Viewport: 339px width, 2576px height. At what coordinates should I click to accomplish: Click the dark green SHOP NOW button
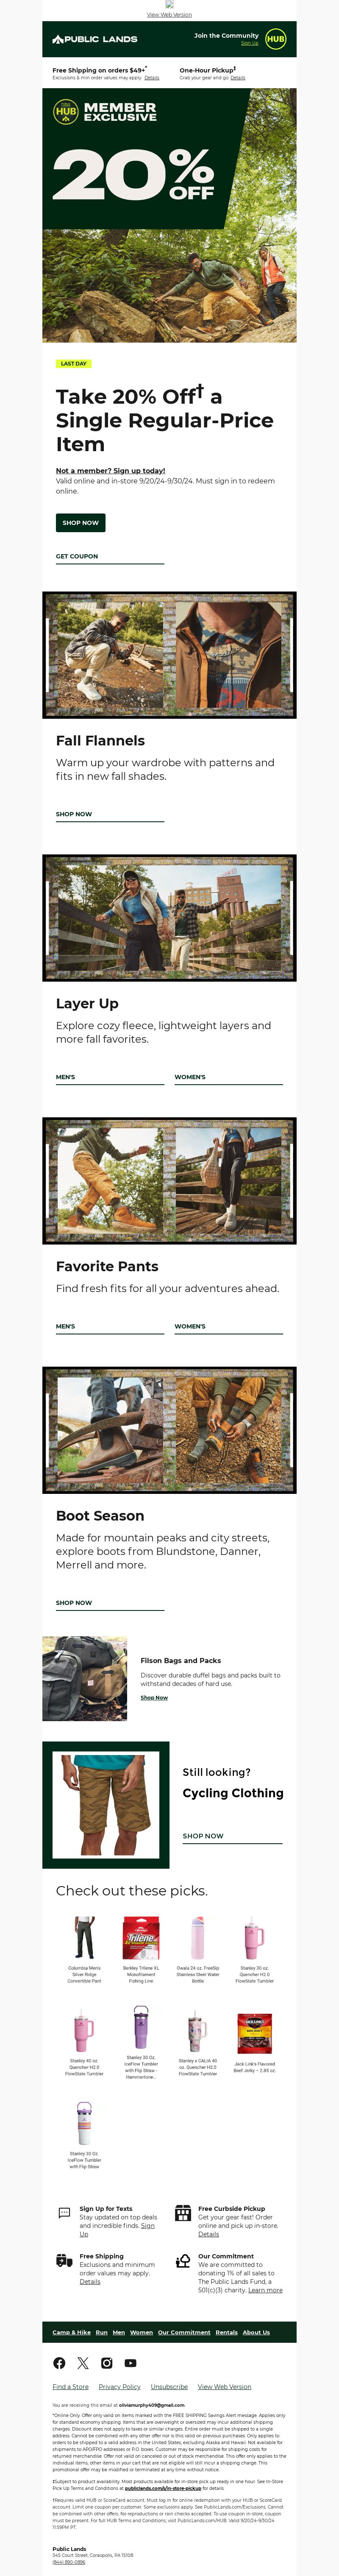click(81, 522)
